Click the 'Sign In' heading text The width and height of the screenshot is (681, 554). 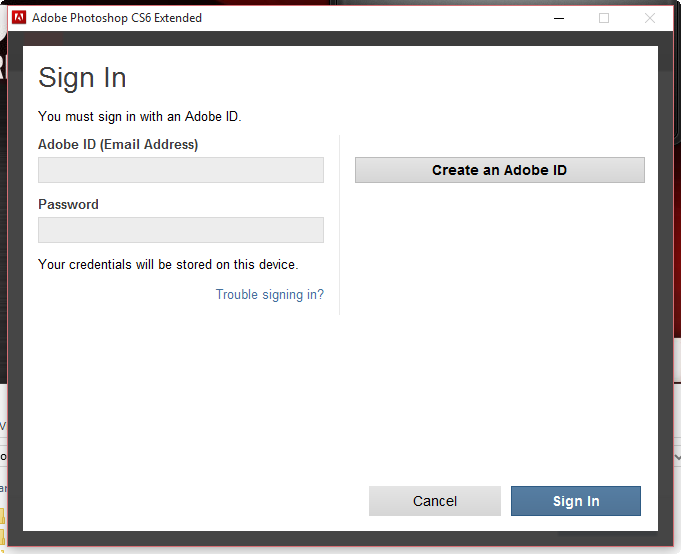(83, 78)
